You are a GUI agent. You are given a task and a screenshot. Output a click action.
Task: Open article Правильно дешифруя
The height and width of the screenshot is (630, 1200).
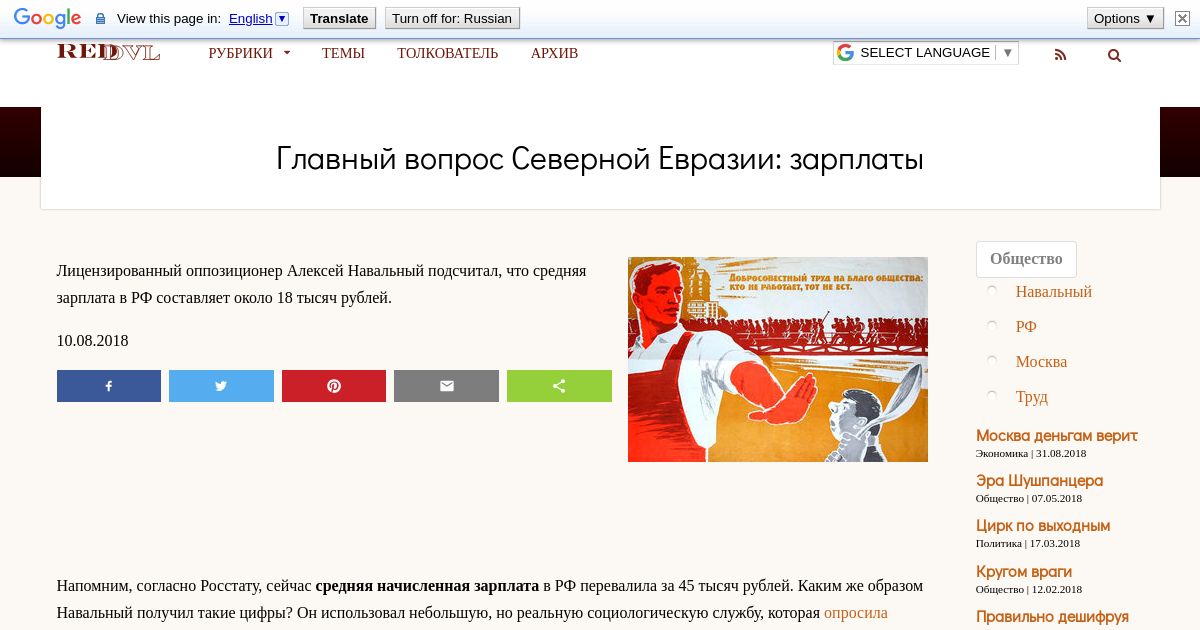tap(1052, 617)
